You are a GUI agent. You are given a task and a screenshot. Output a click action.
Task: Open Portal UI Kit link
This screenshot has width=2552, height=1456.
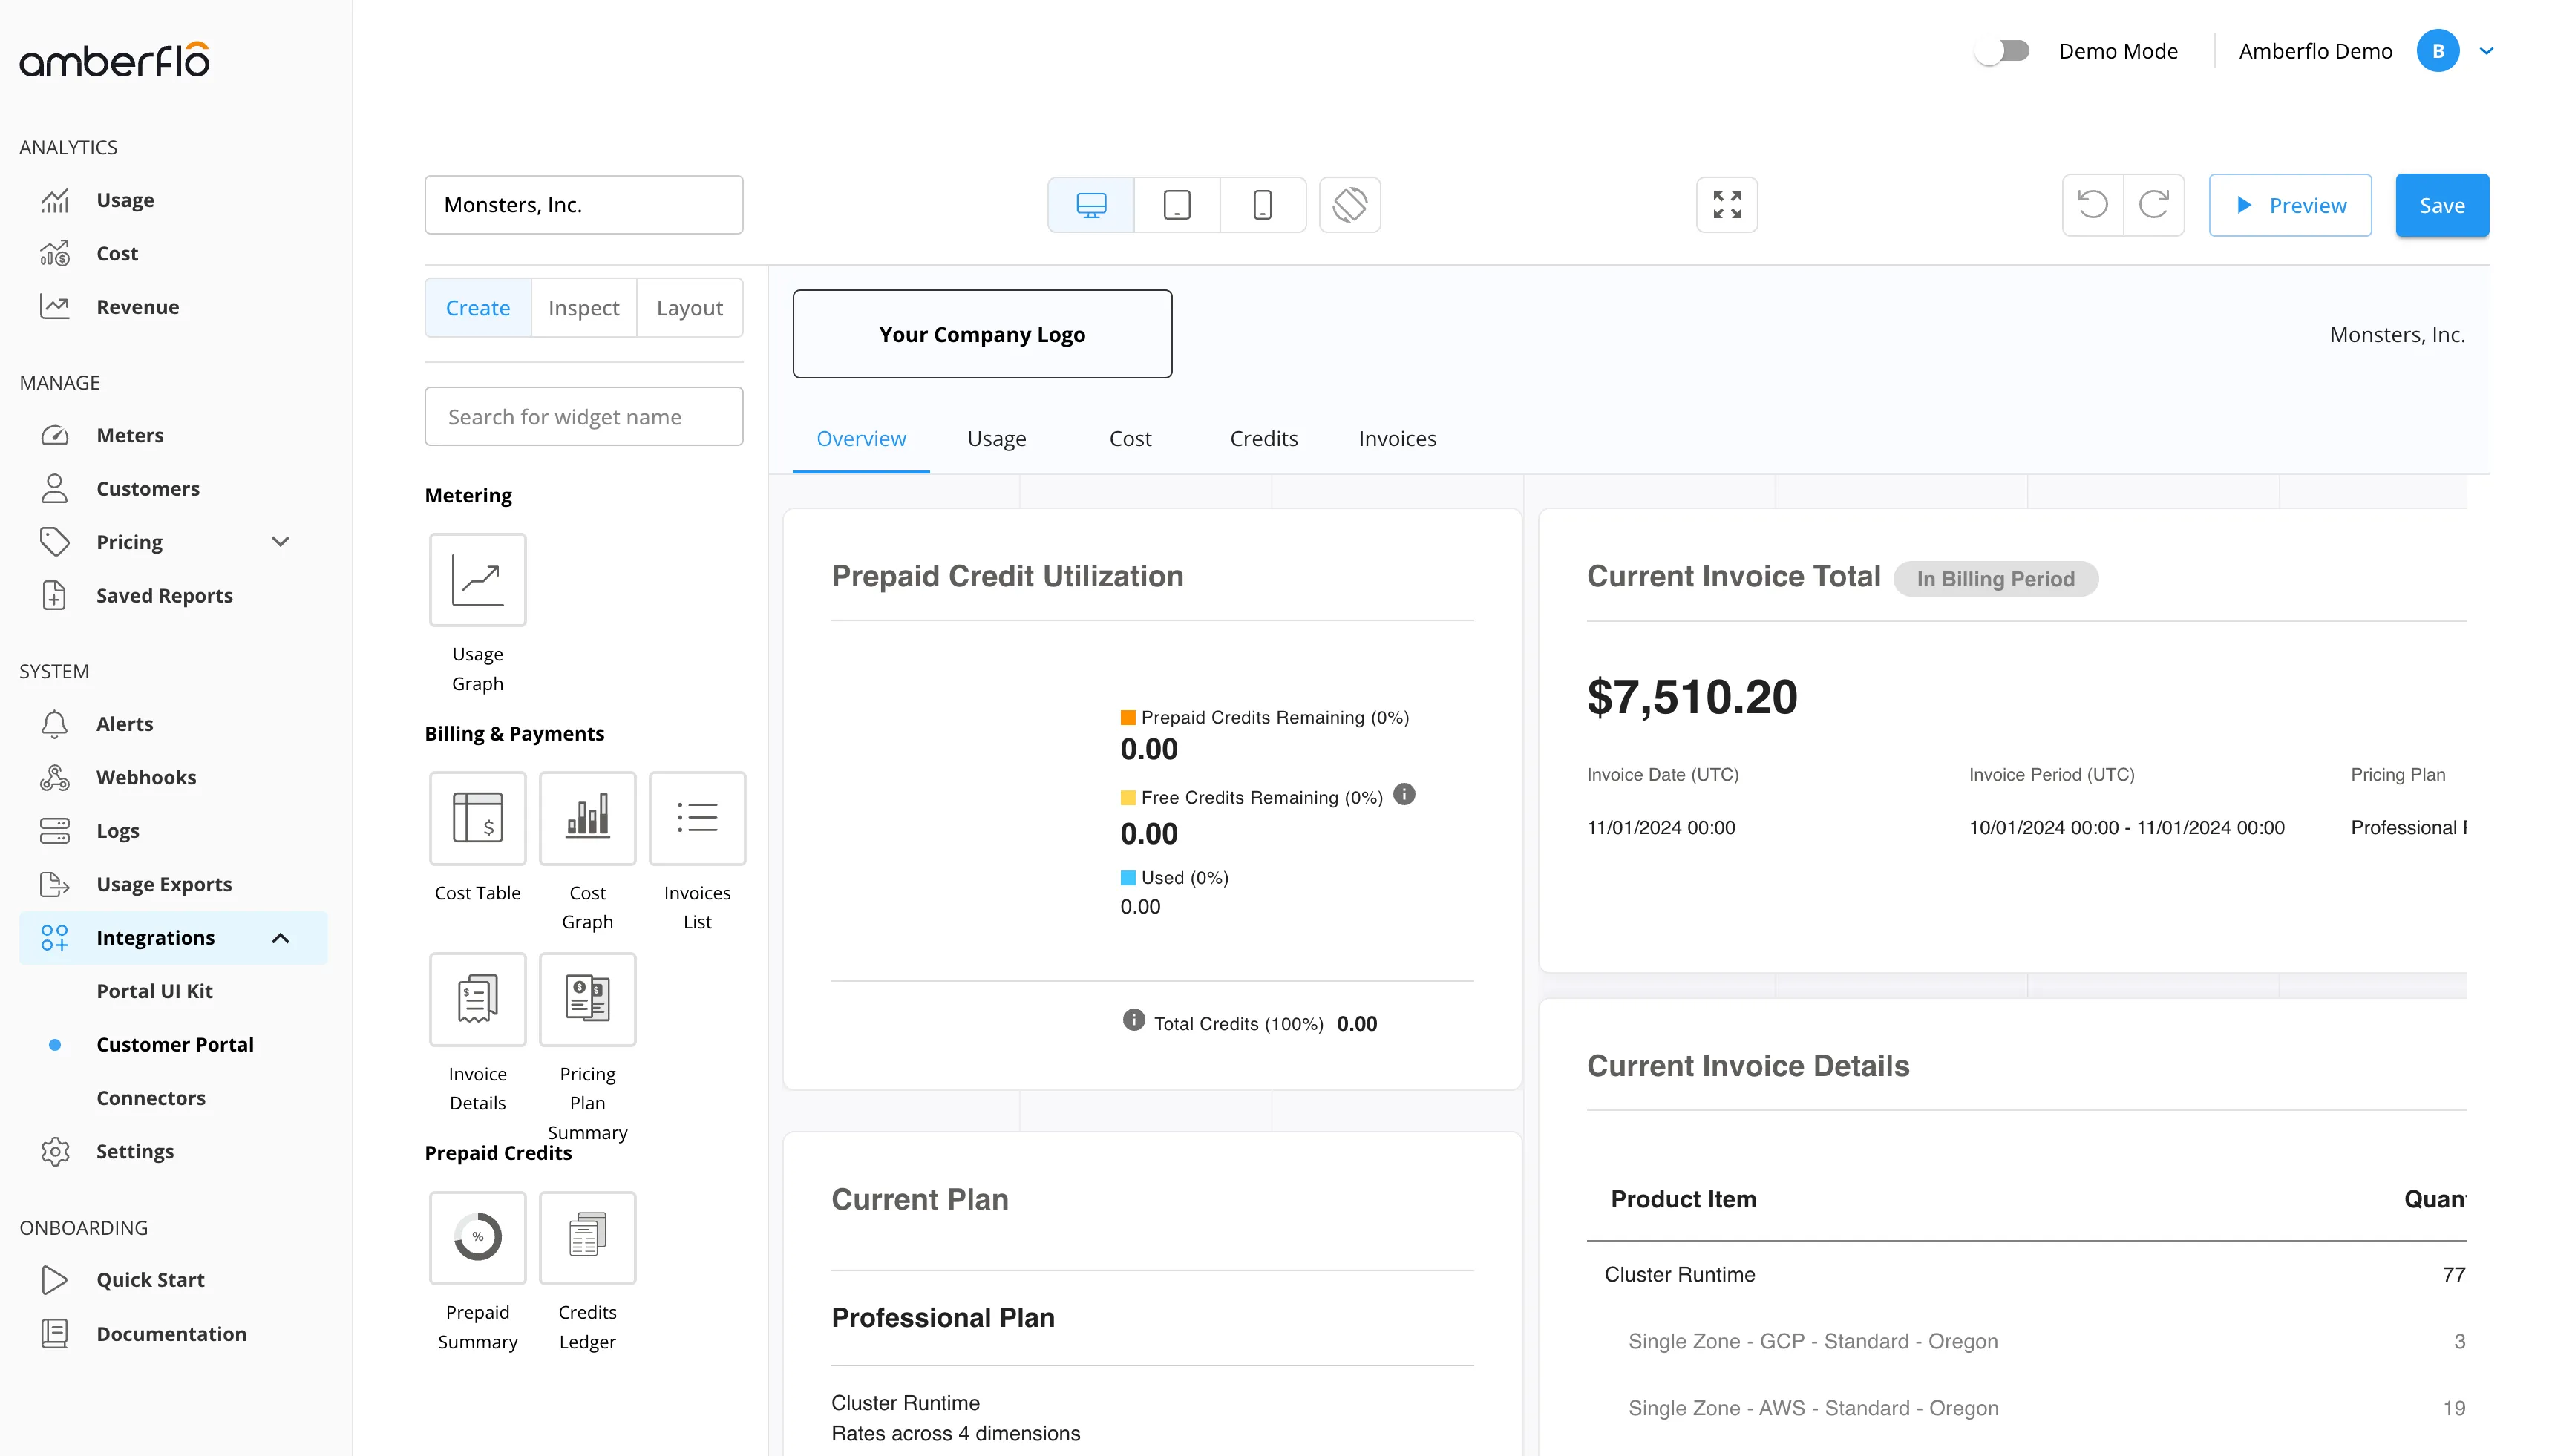click(x=155, y=991)
